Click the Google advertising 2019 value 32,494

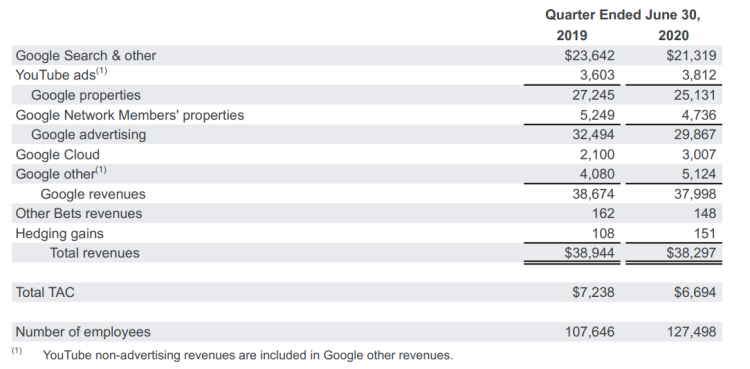click(593, 134)
